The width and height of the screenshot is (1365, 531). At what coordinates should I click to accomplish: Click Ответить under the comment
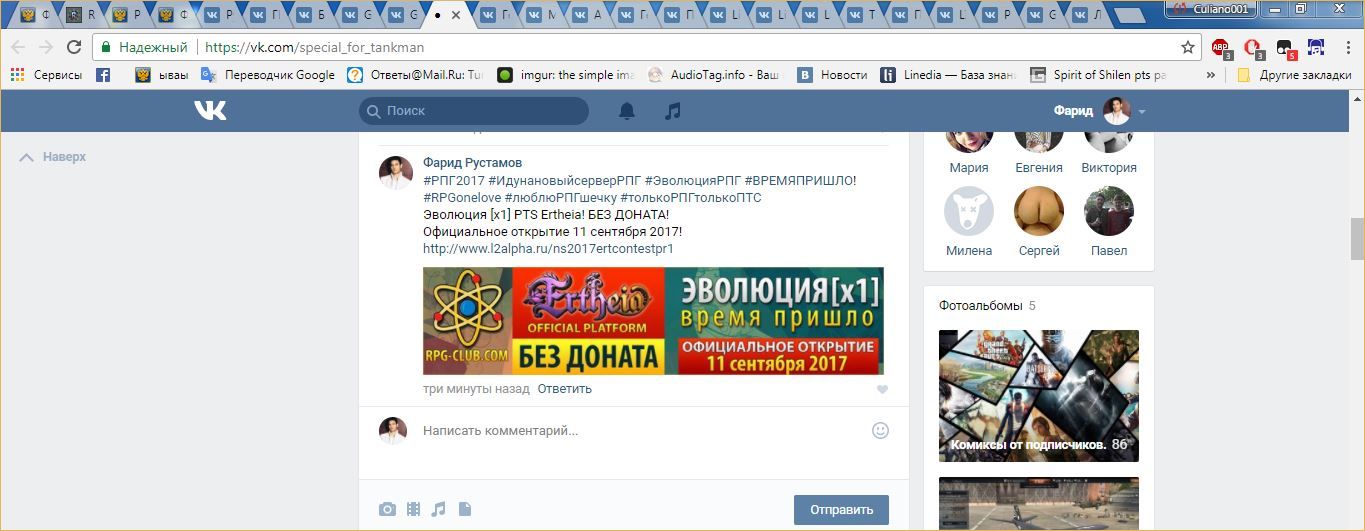[x=564, y=388]
